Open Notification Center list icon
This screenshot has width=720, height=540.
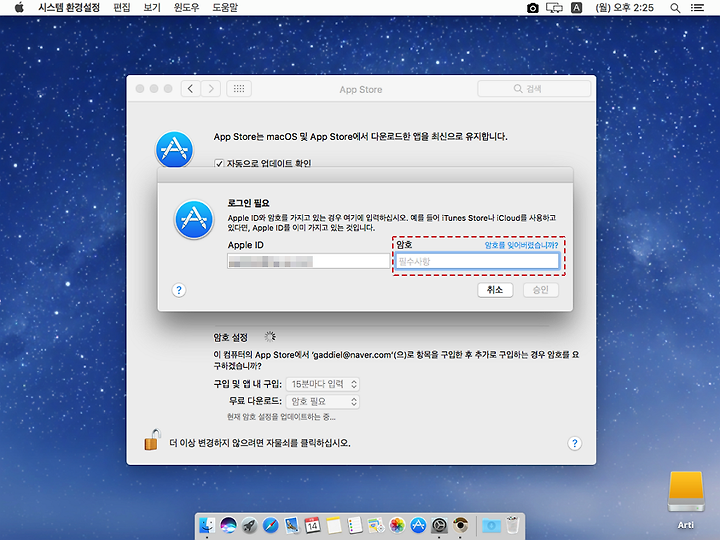[x=698, y=8]
